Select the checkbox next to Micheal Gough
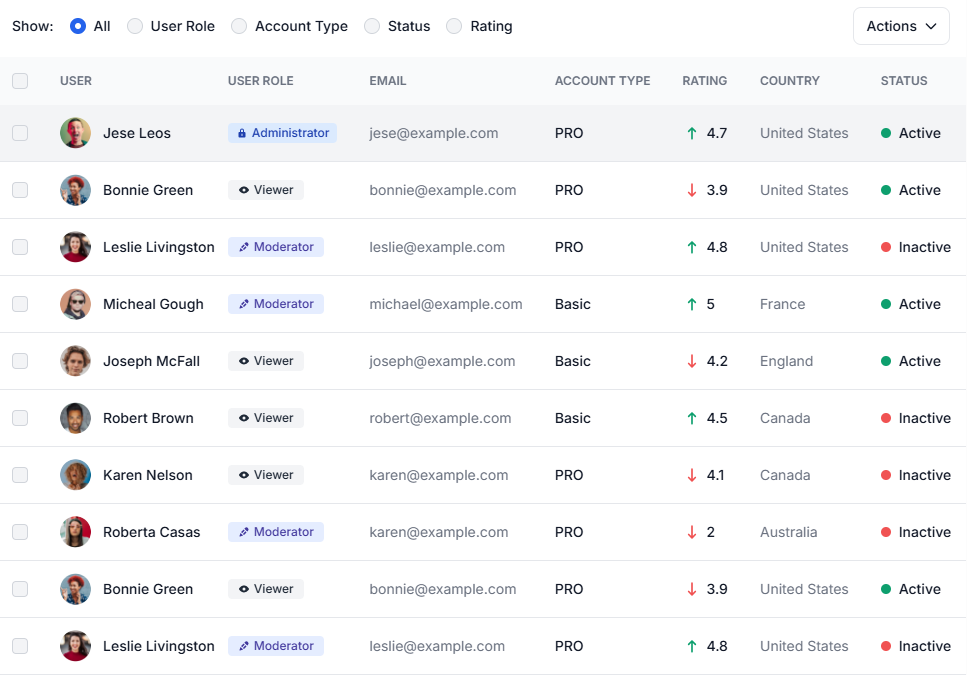967x675 pixels. coord(20,304)
